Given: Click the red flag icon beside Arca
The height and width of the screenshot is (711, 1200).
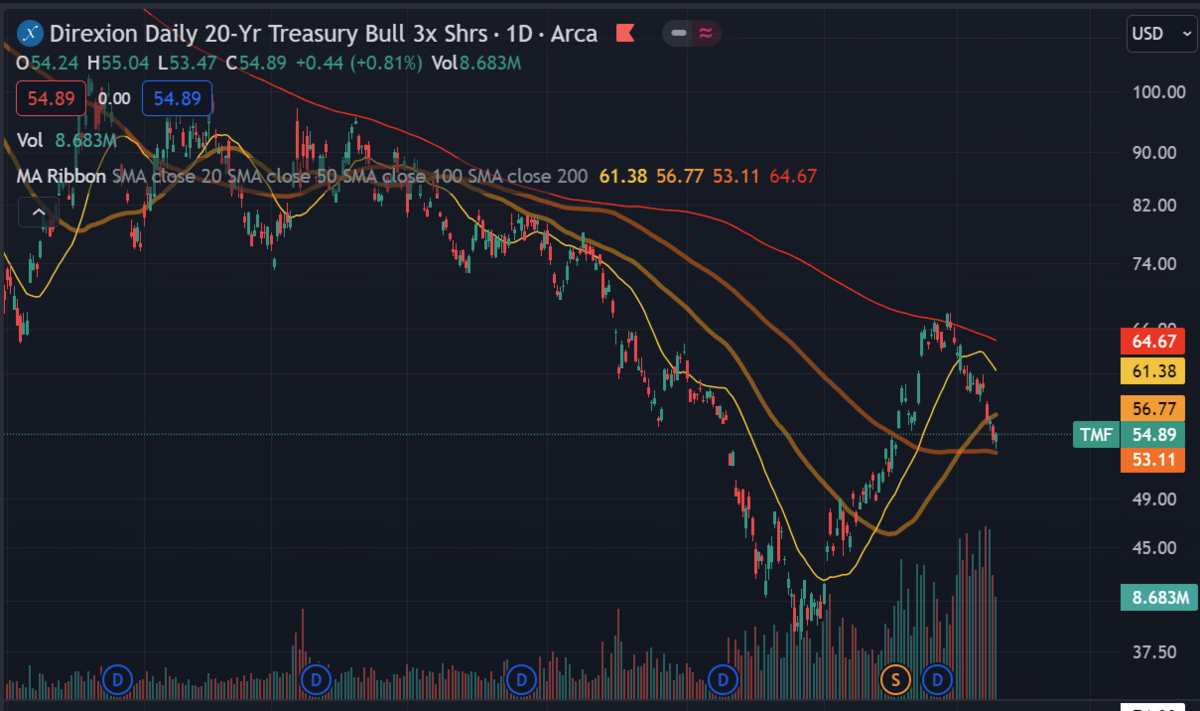Looking at the screenshot, I should point(625,34).
